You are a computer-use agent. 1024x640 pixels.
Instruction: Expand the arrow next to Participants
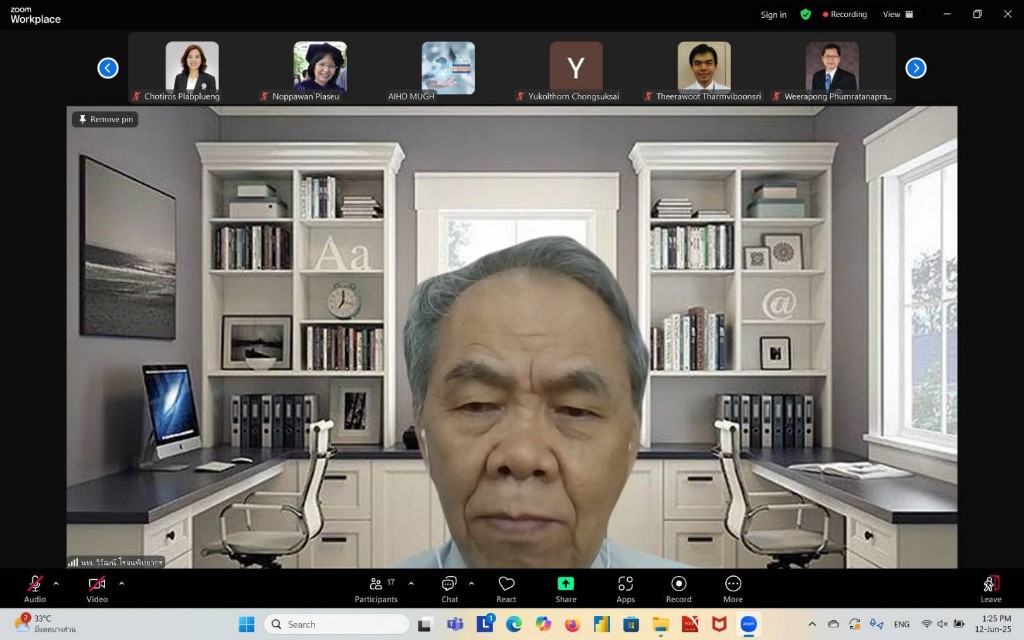tap(411, 584)
